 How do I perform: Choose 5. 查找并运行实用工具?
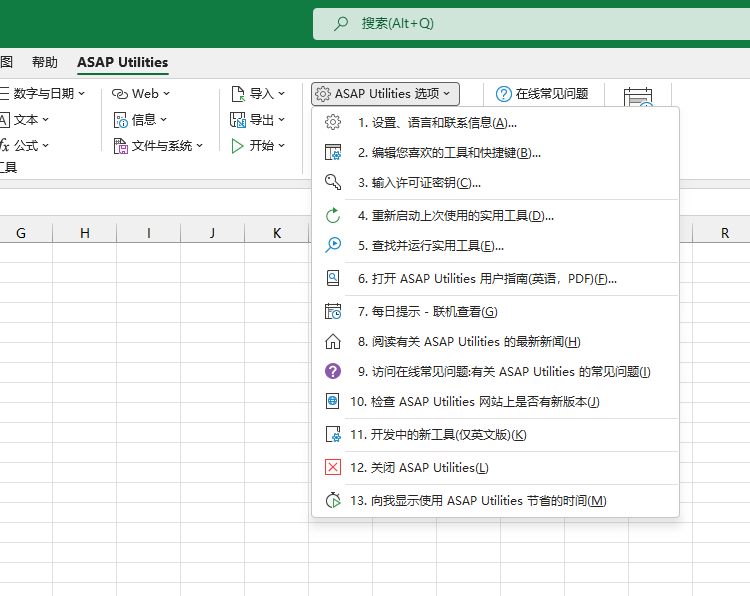click(x=496, y=245)
